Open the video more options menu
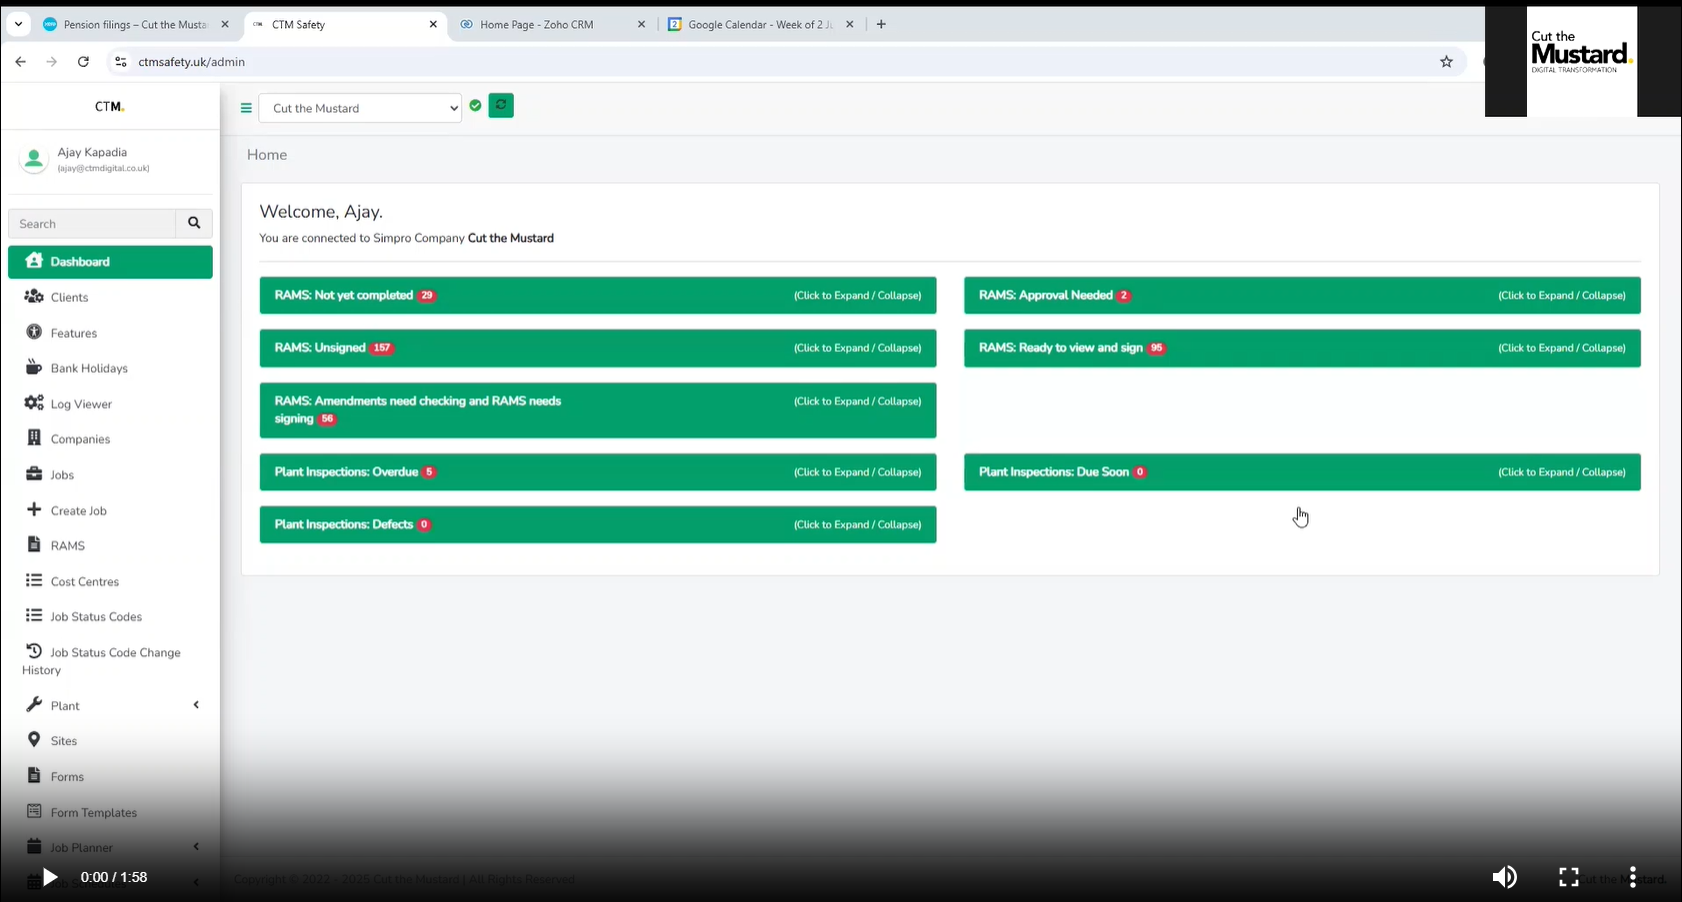This screenshot has height=902, width=1682. coord(1633,877)
